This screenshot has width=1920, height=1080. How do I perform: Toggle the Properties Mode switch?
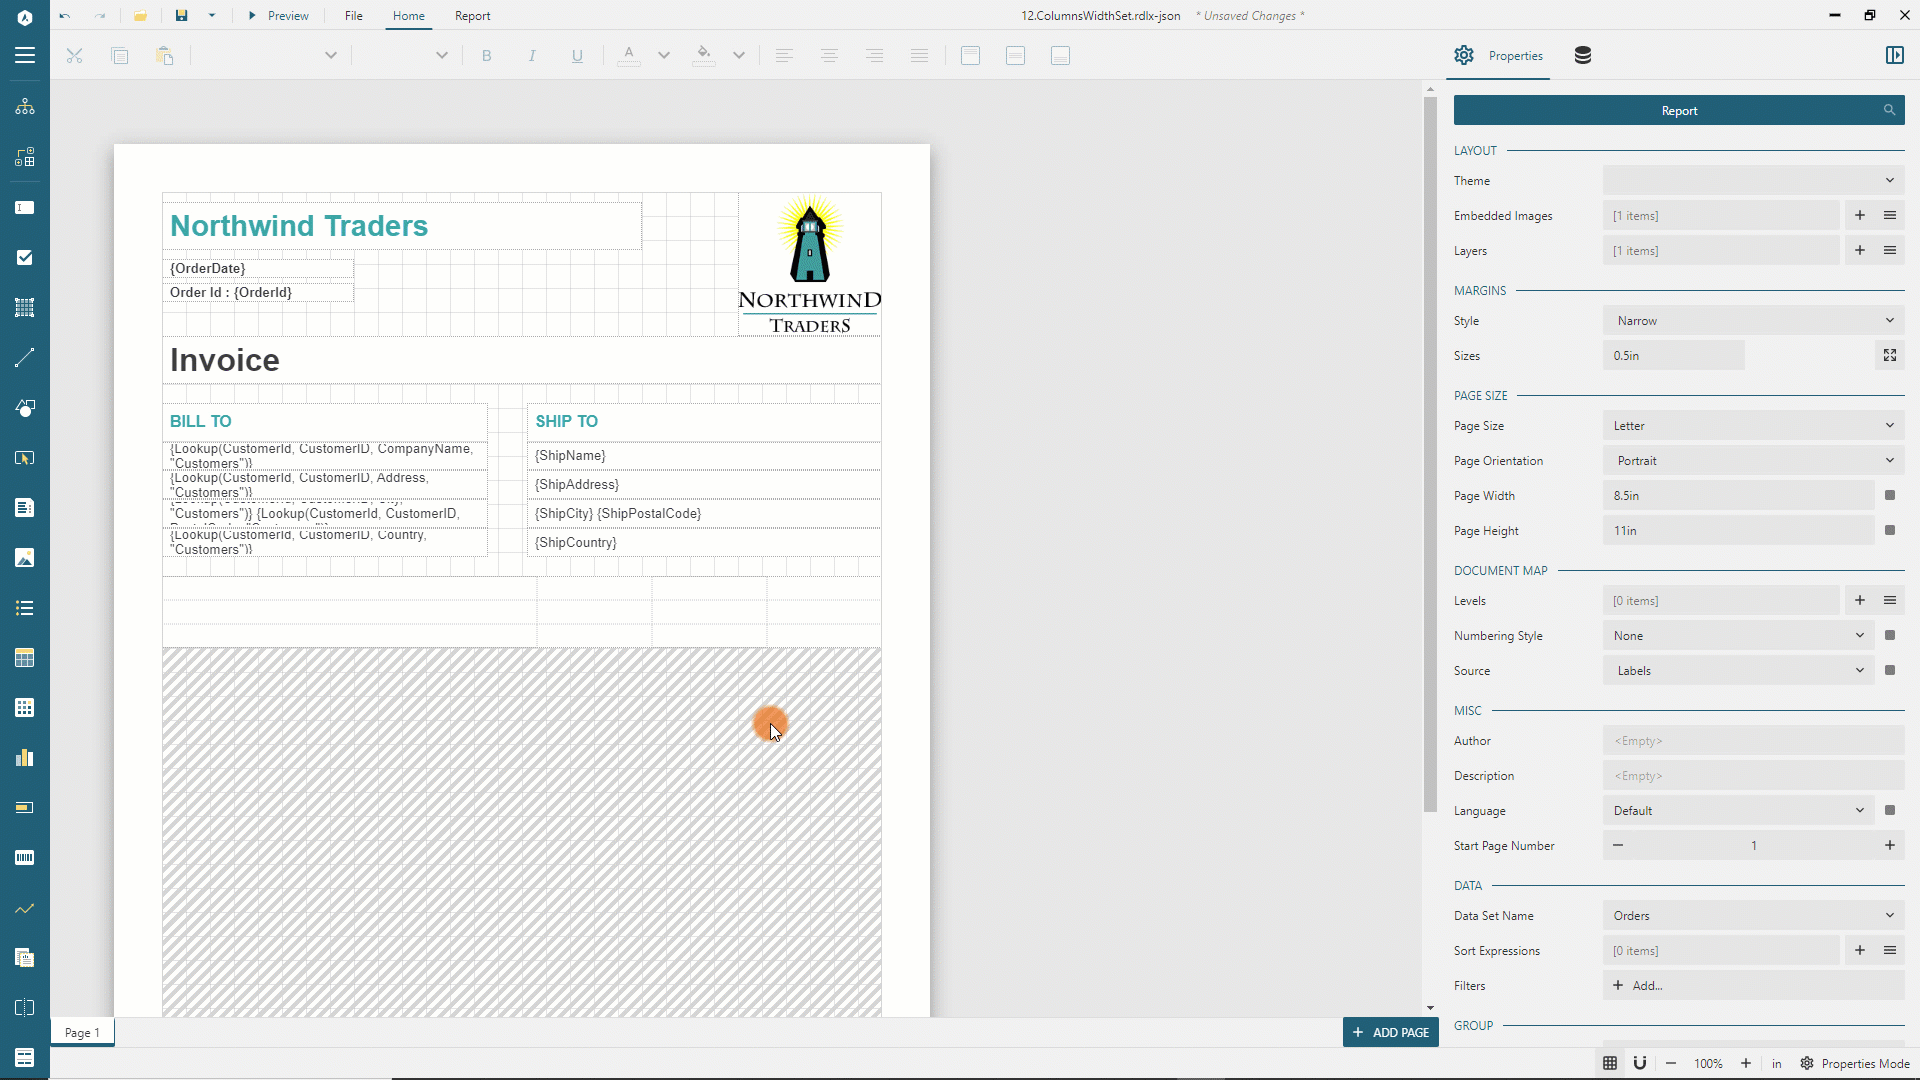click(1855, 1063)
